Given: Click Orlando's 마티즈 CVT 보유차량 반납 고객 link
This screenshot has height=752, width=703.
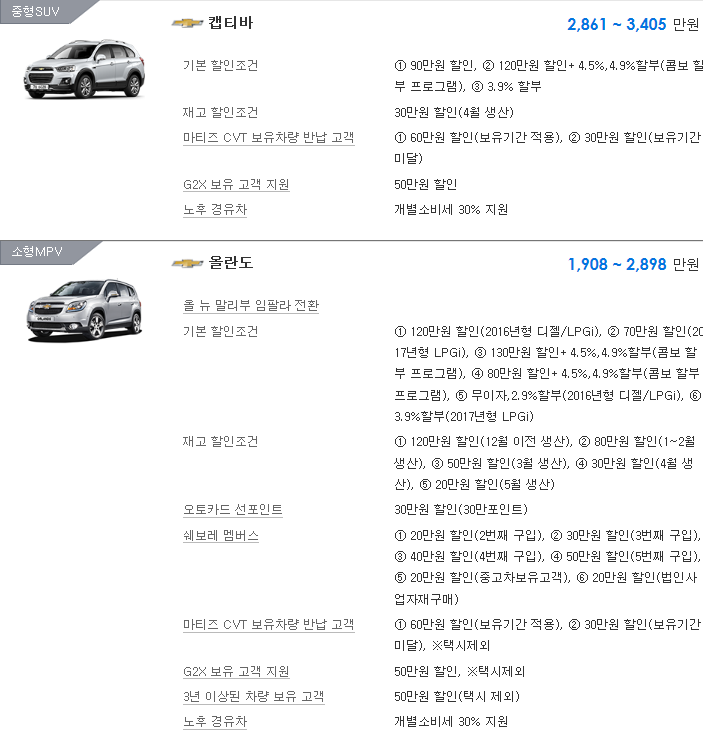Looking at the screenshot, I should 269,624.
